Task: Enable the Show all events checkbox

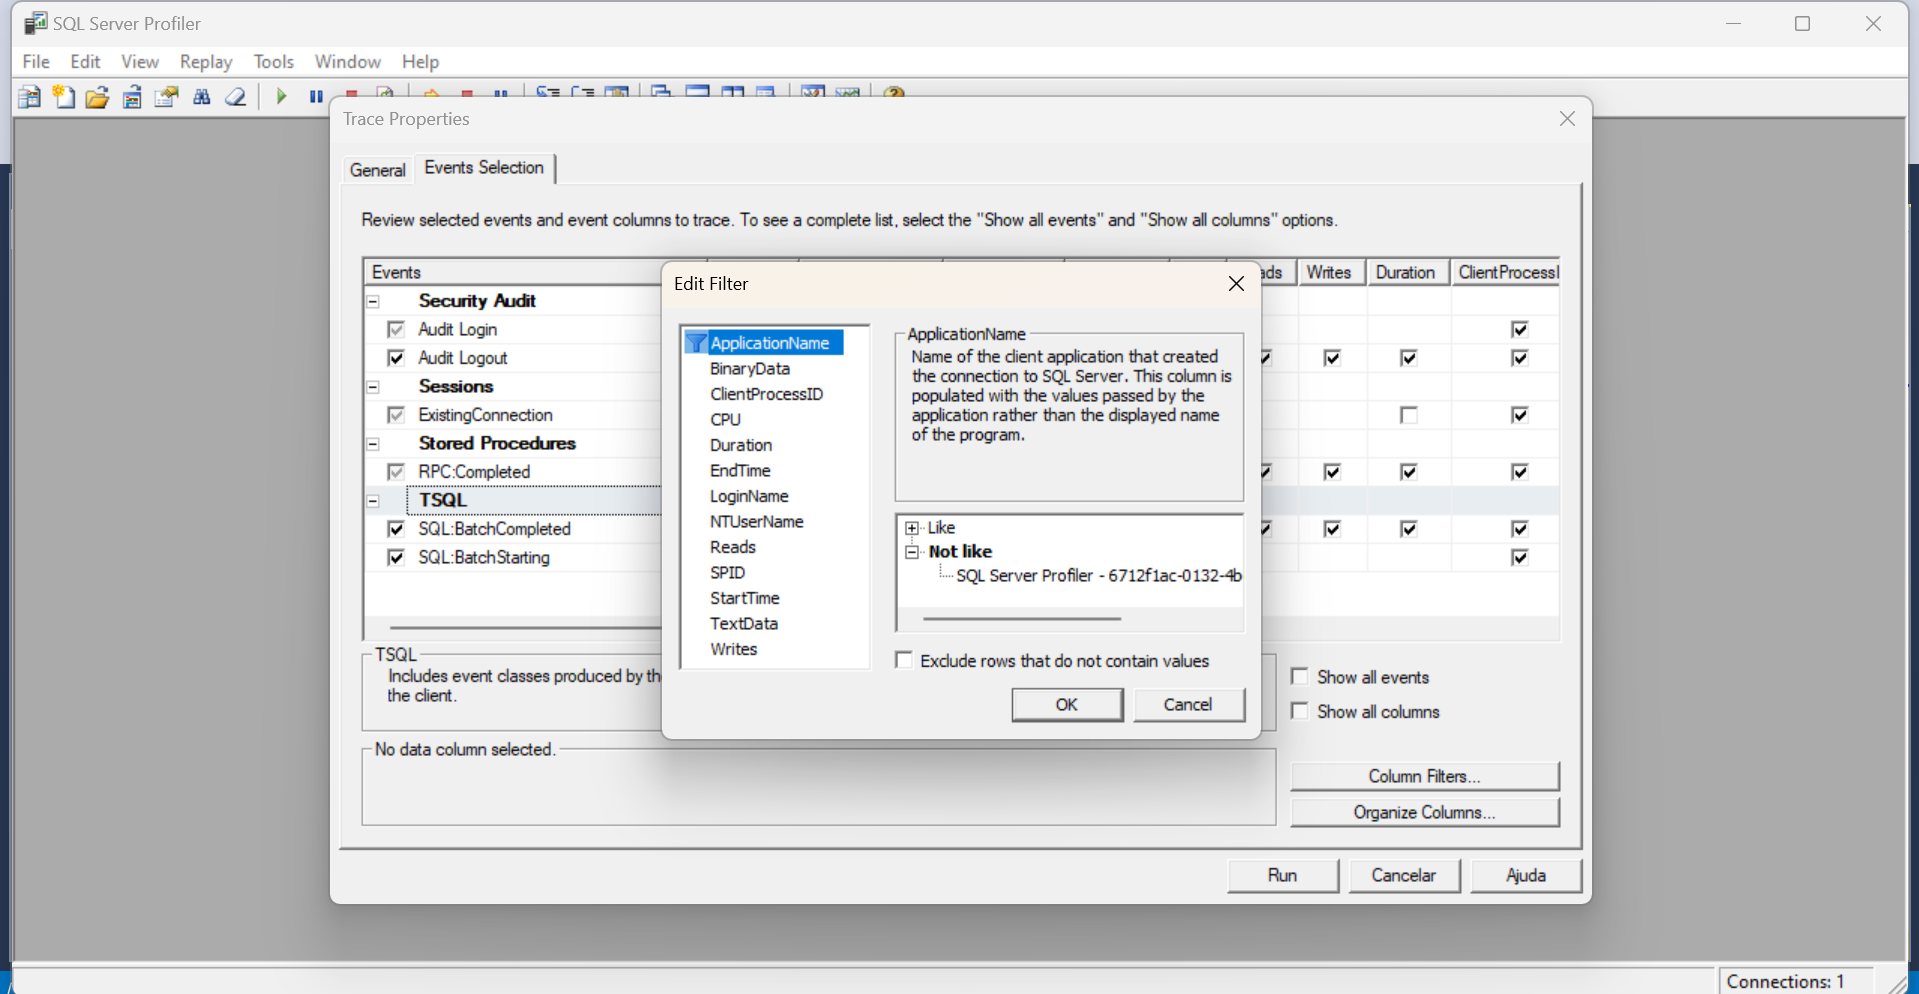Action: (x=1300, y=677)
